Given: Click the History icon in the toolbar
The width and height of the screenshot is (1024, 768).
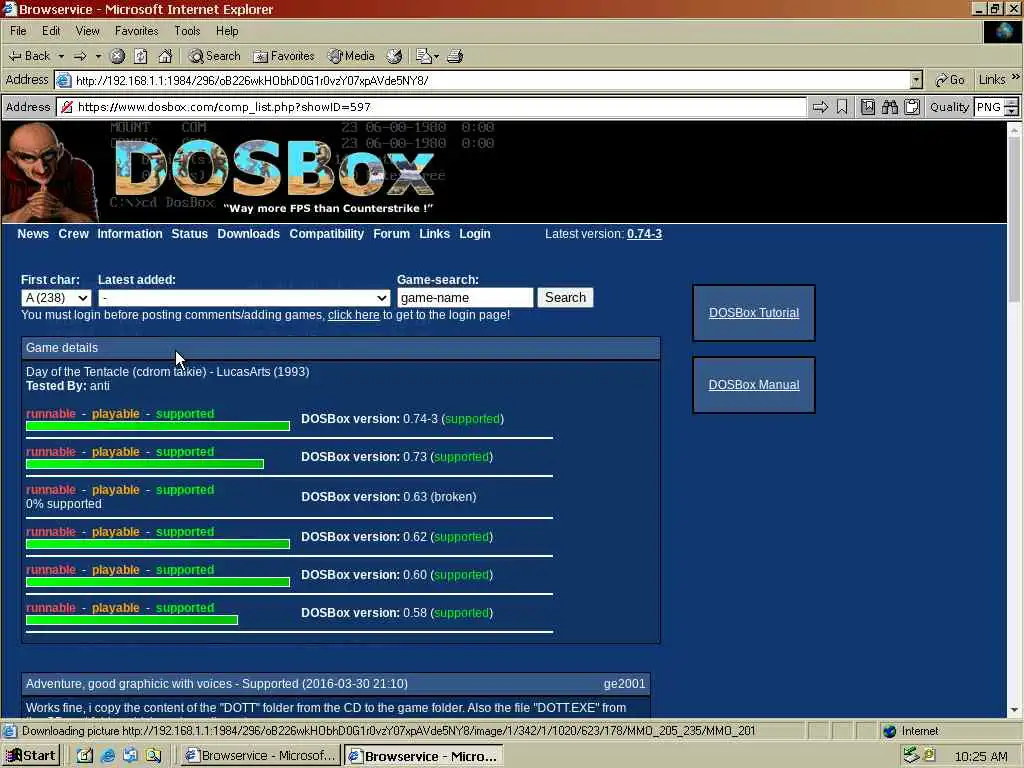Looking at the screenshot, I should pos(394,56).
